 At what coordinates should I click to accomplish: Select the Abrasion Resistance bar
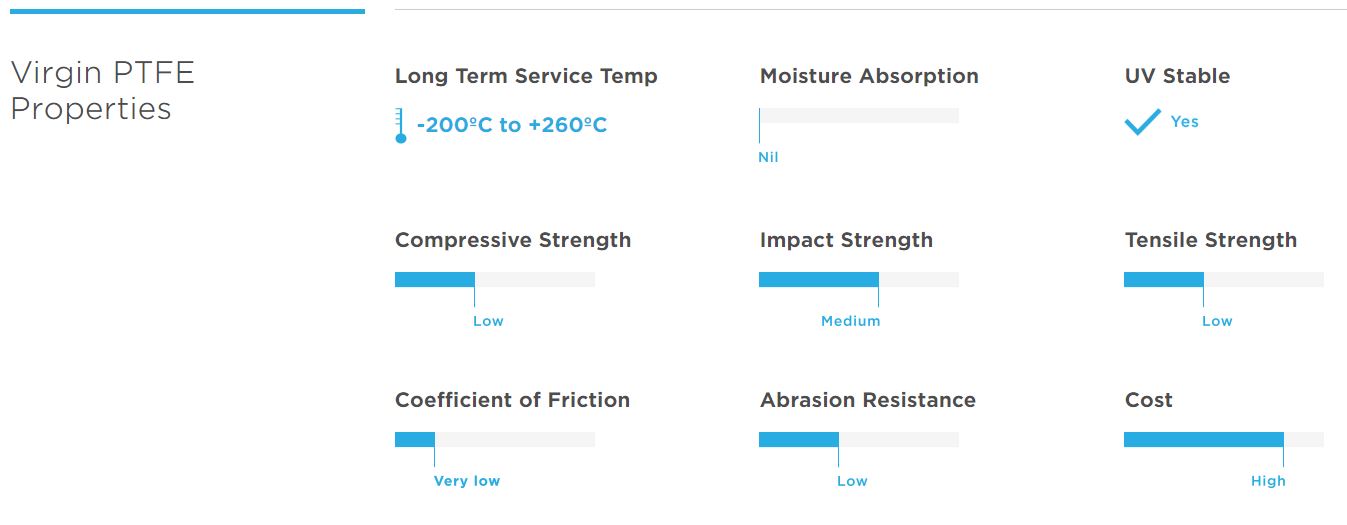coord(859,439)
